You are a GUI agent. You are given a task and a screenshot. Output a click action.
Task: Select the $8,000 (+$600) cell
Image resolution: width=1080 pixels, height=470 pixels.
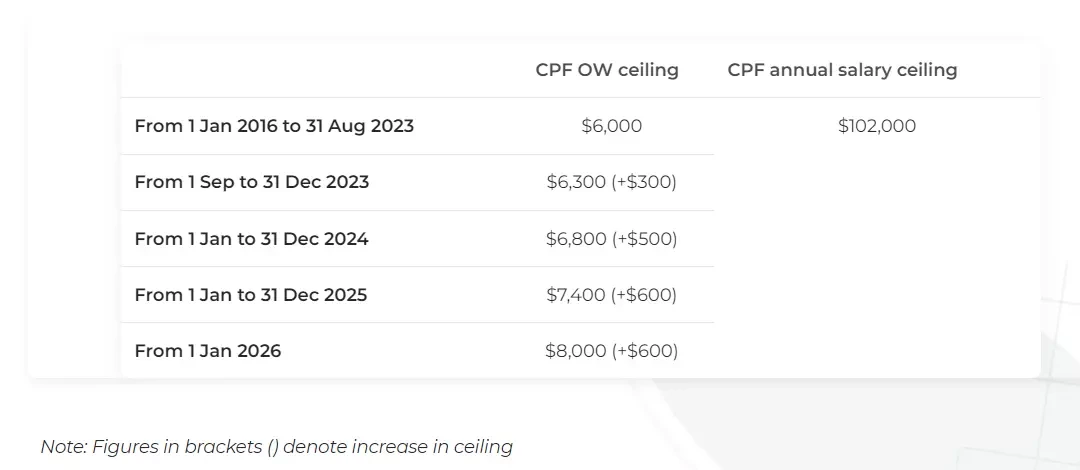click(612, 351)
